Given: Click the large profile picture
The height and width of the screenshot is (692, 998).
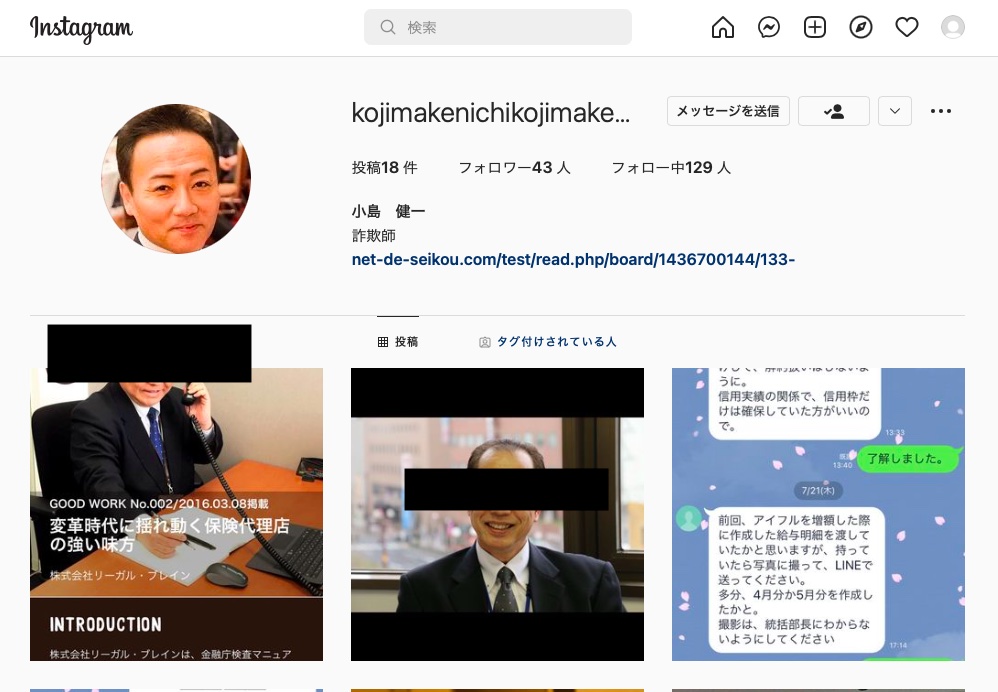Looking at the screenshot, I should coord(176,179).
